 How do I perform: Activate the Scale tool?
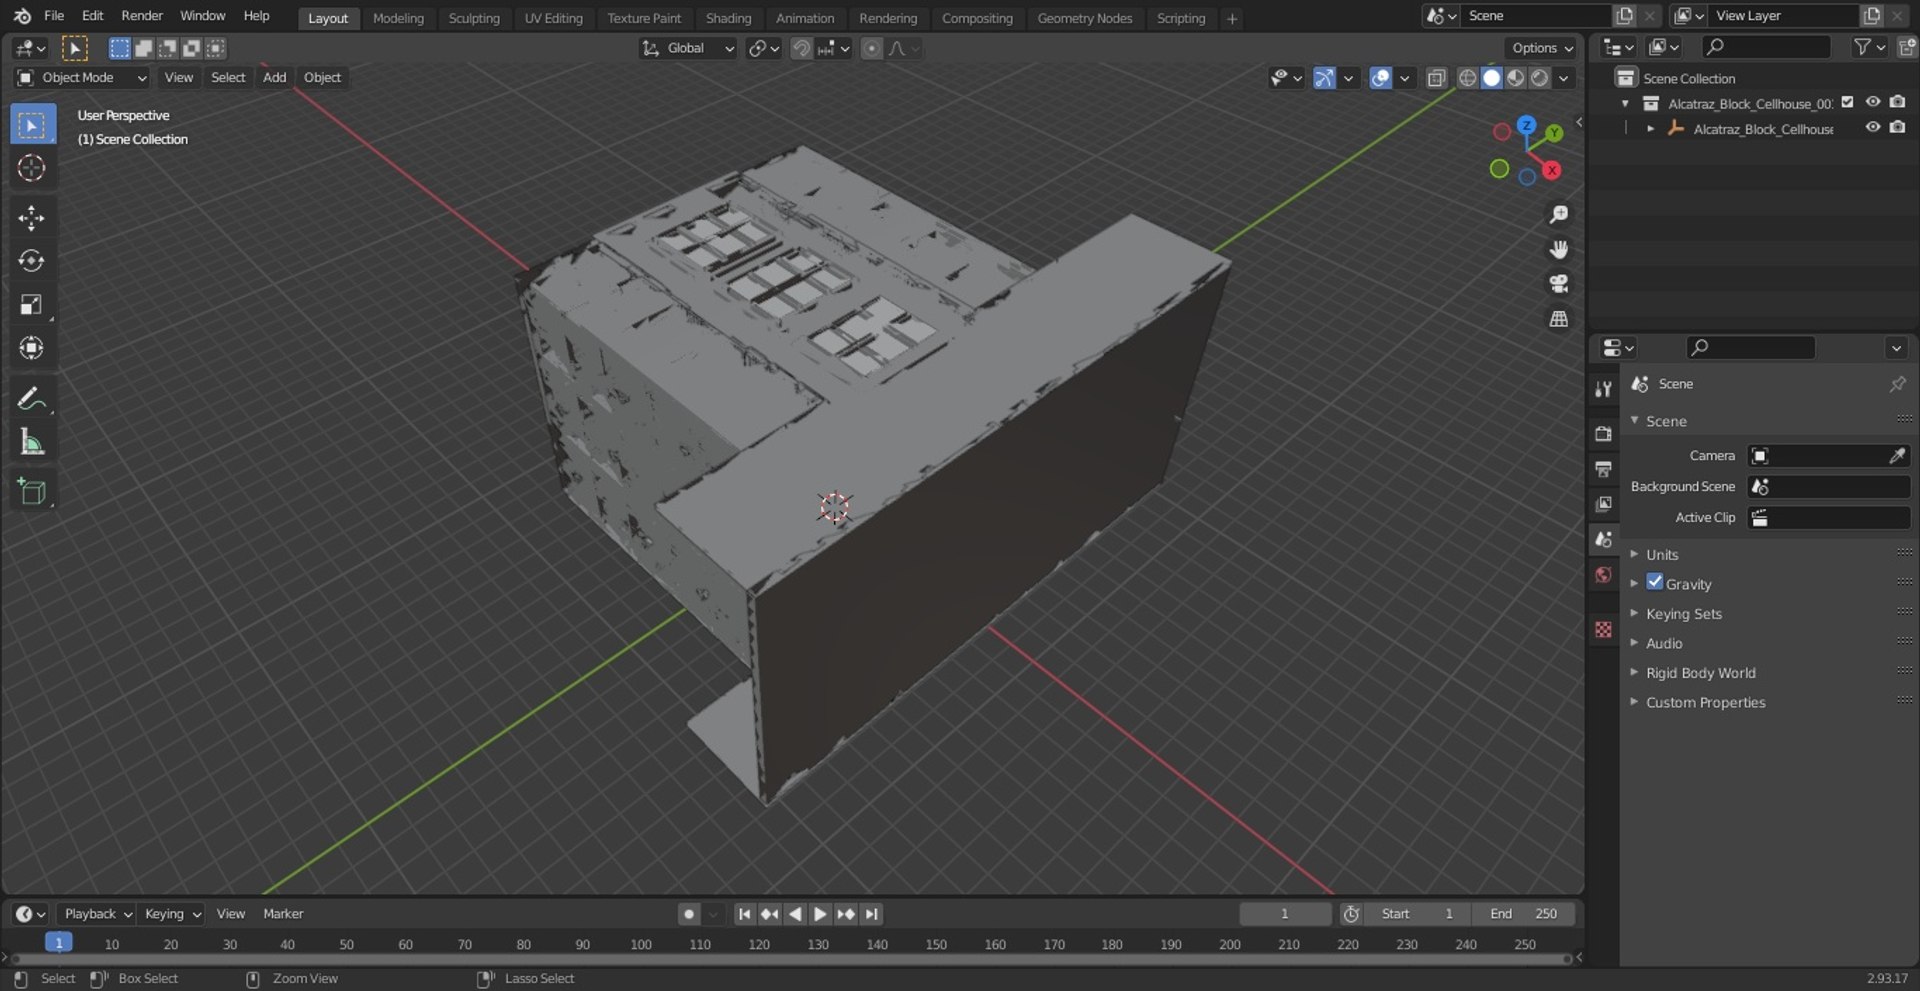(x=32, y=305)
